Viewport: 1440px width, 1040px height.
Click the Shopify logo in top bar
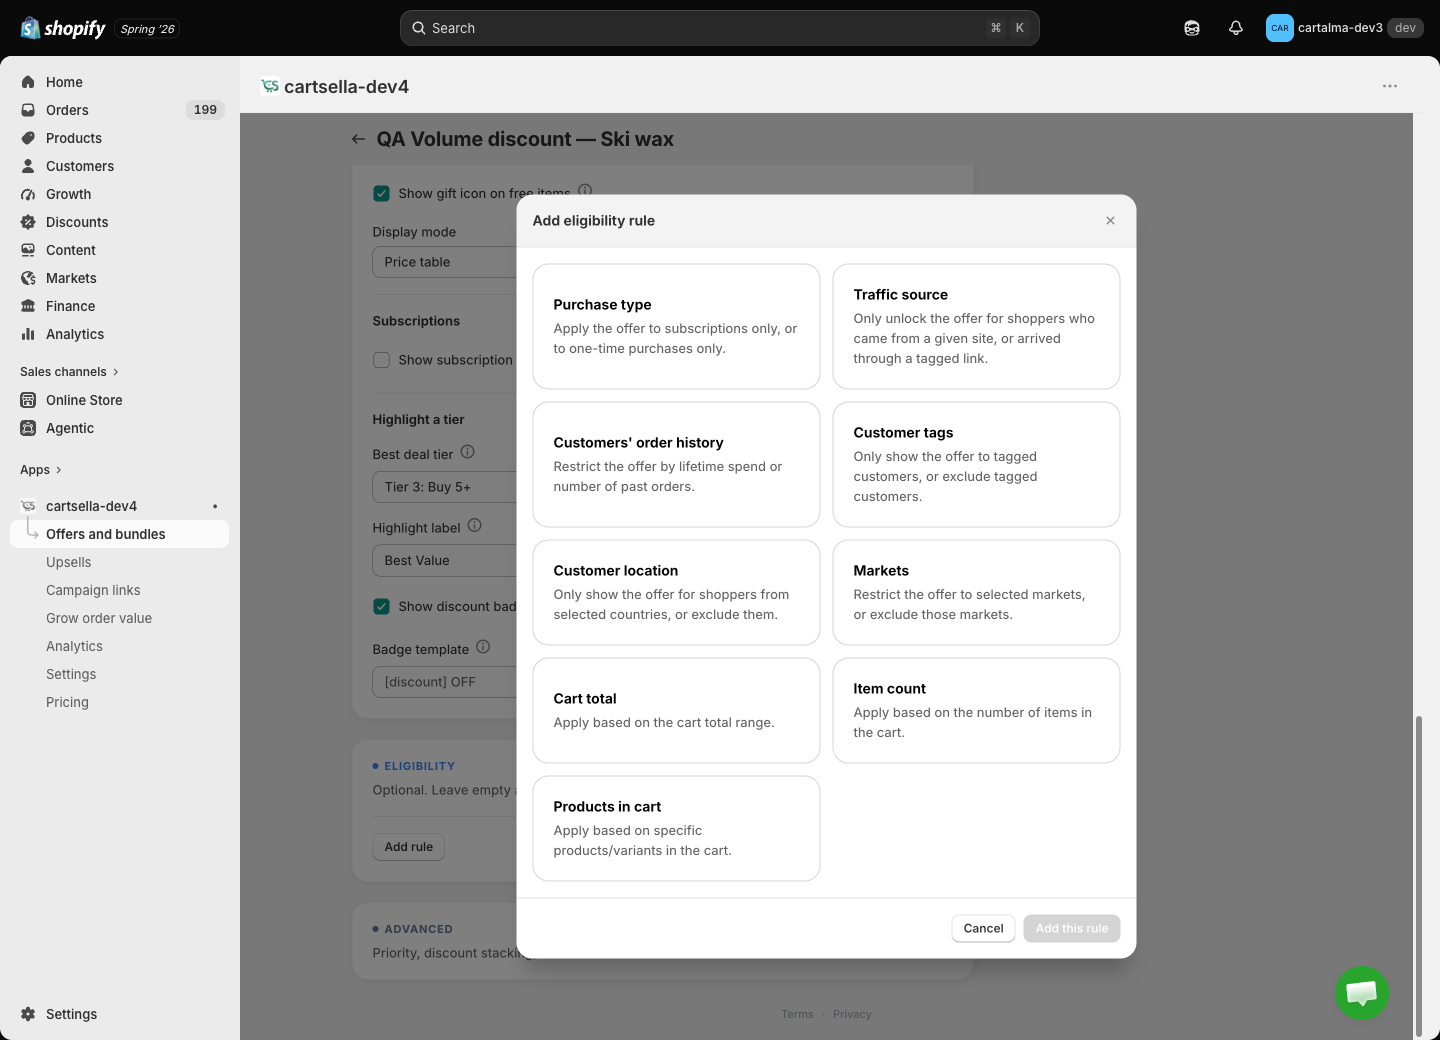(x=63, y=28)
